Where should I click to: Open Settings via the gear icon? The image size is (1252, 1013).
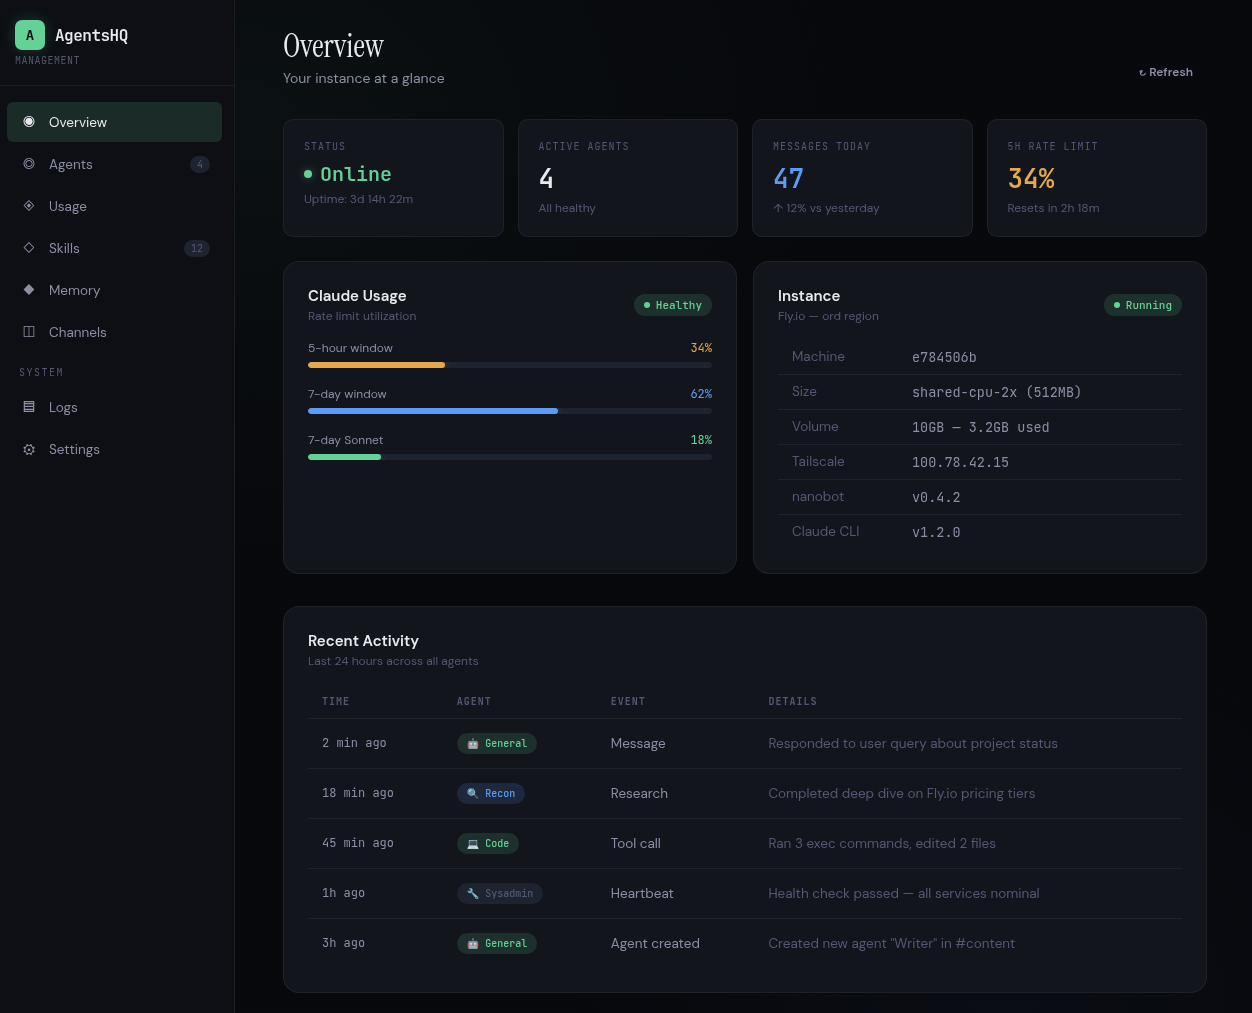click(x=29, y=449)
